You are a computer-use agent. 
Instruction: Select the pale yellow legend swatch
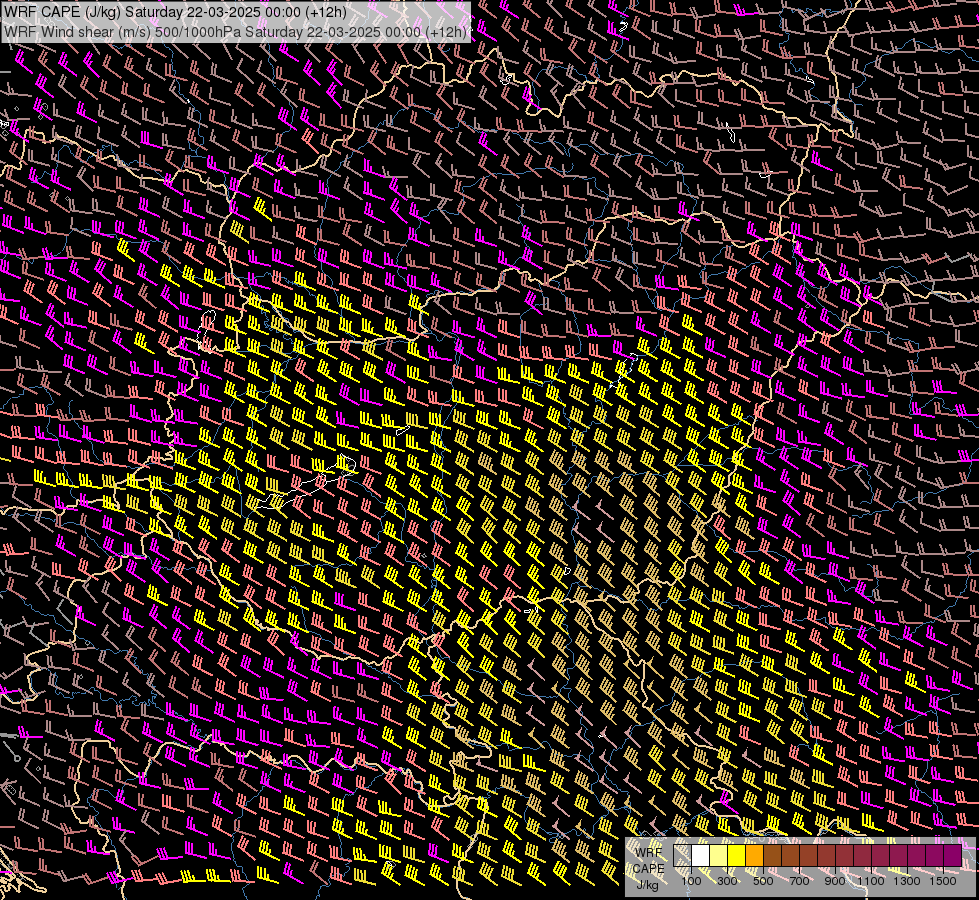[719, 856]
